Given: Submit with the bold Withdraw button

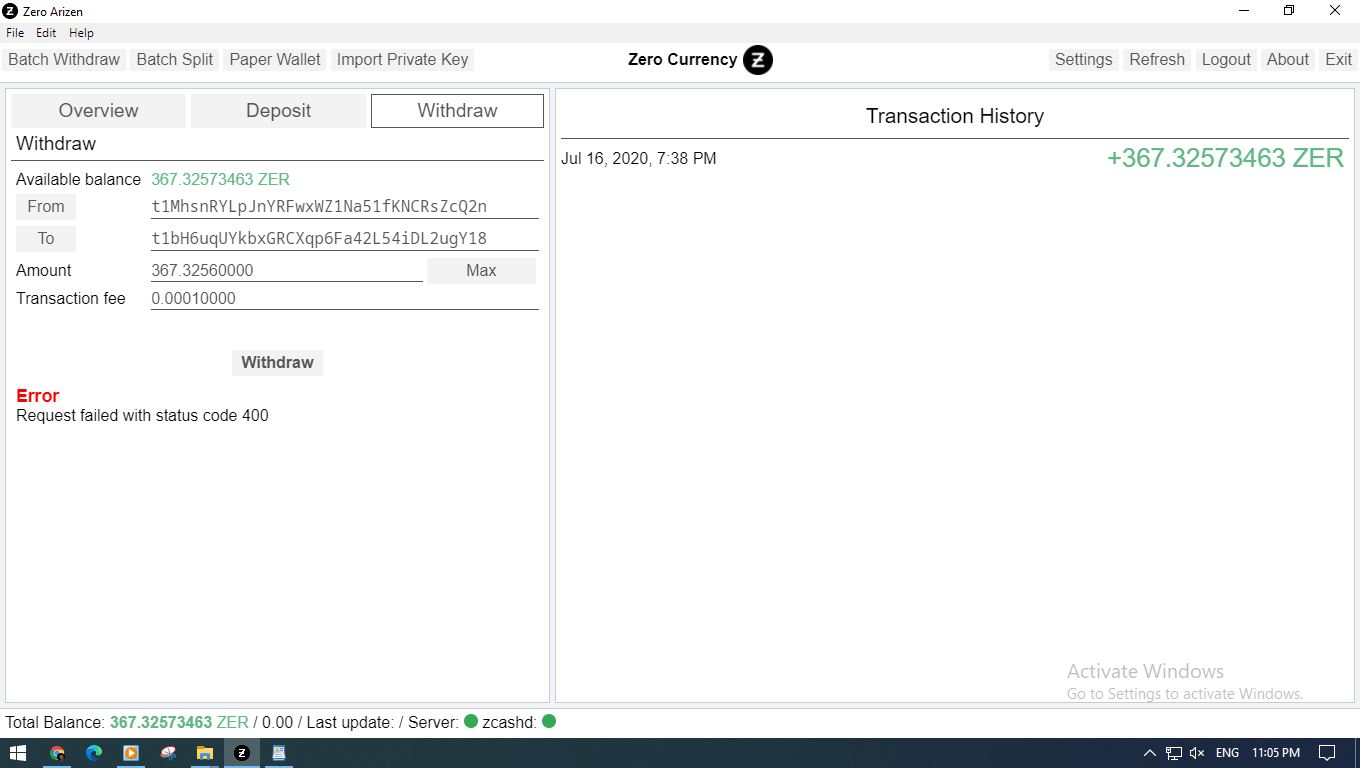Looking at the screenshot, I should (x=277, y=363).
